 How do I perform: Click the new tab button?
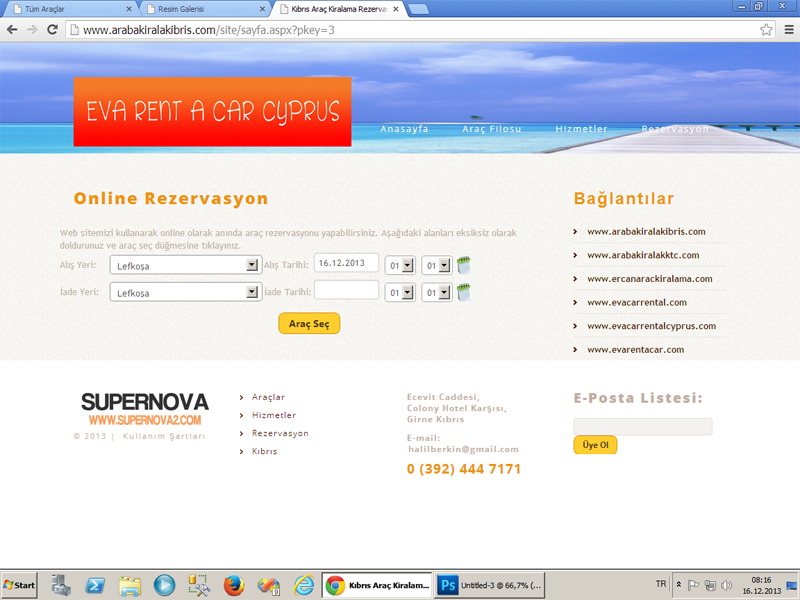(x=418, y=9)
